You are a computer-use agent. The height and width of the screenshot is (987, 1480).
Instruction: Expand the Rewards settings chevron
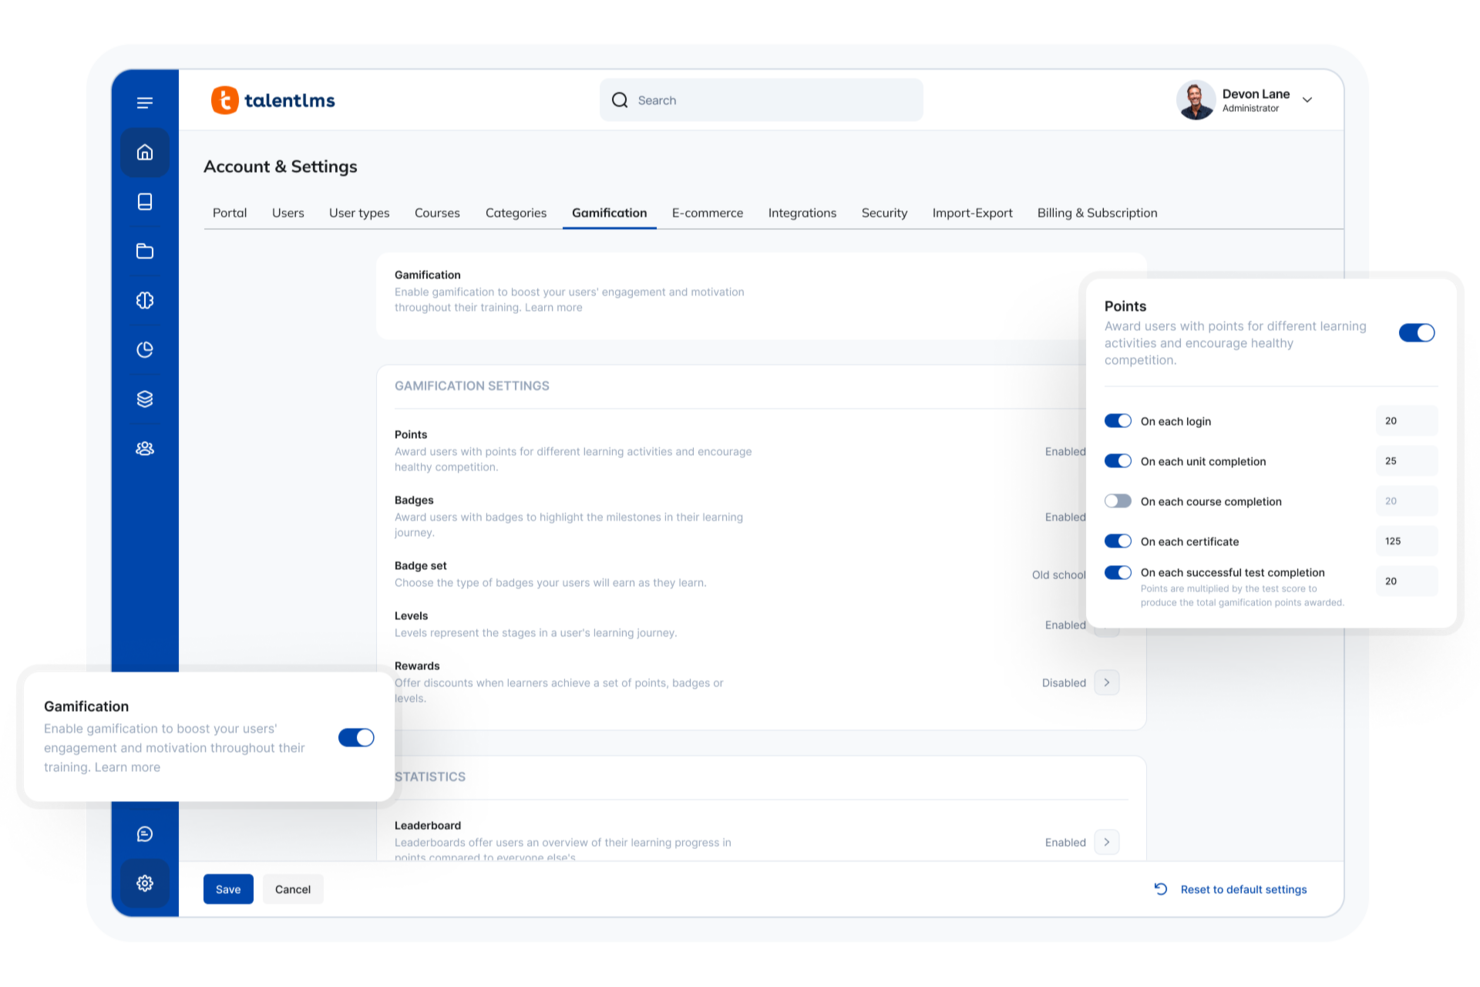pyautogui.click(x=1106, y=682)
